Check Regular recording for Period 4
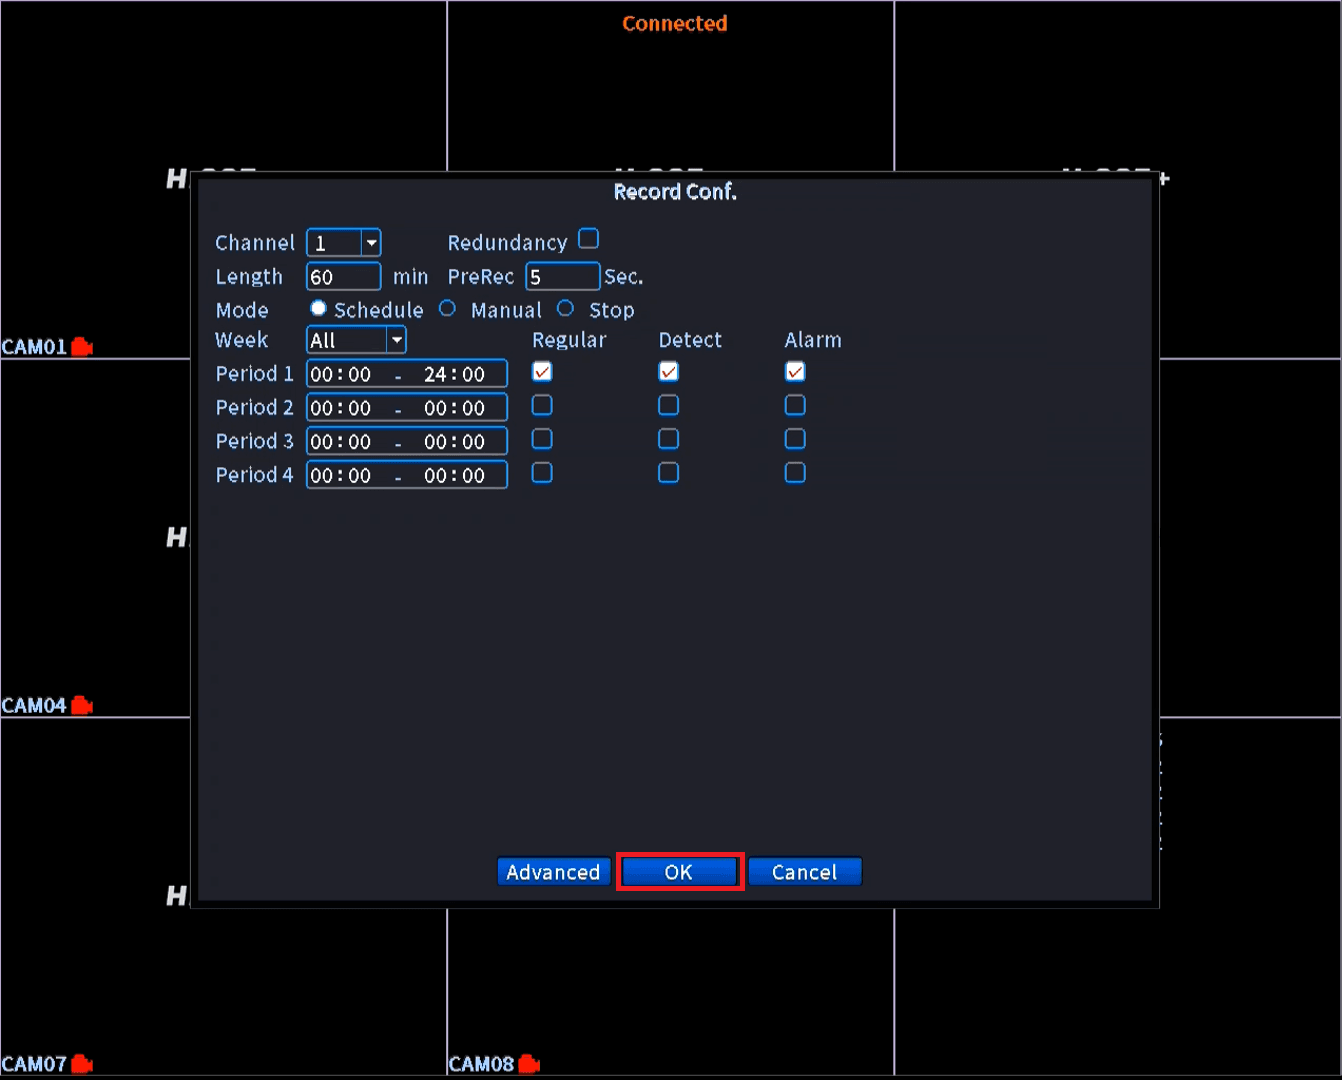1342x1080 pixels. 542,472
